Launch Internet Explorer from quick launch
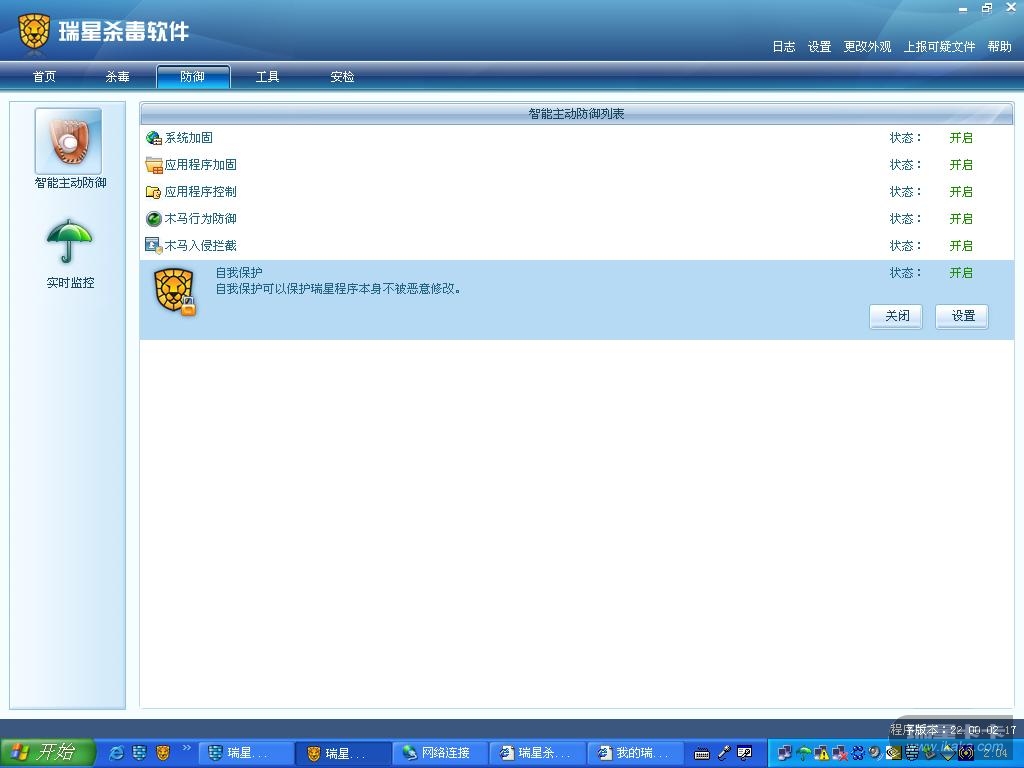The width and height of the screenshot is (1024, 768). (116, 753)
